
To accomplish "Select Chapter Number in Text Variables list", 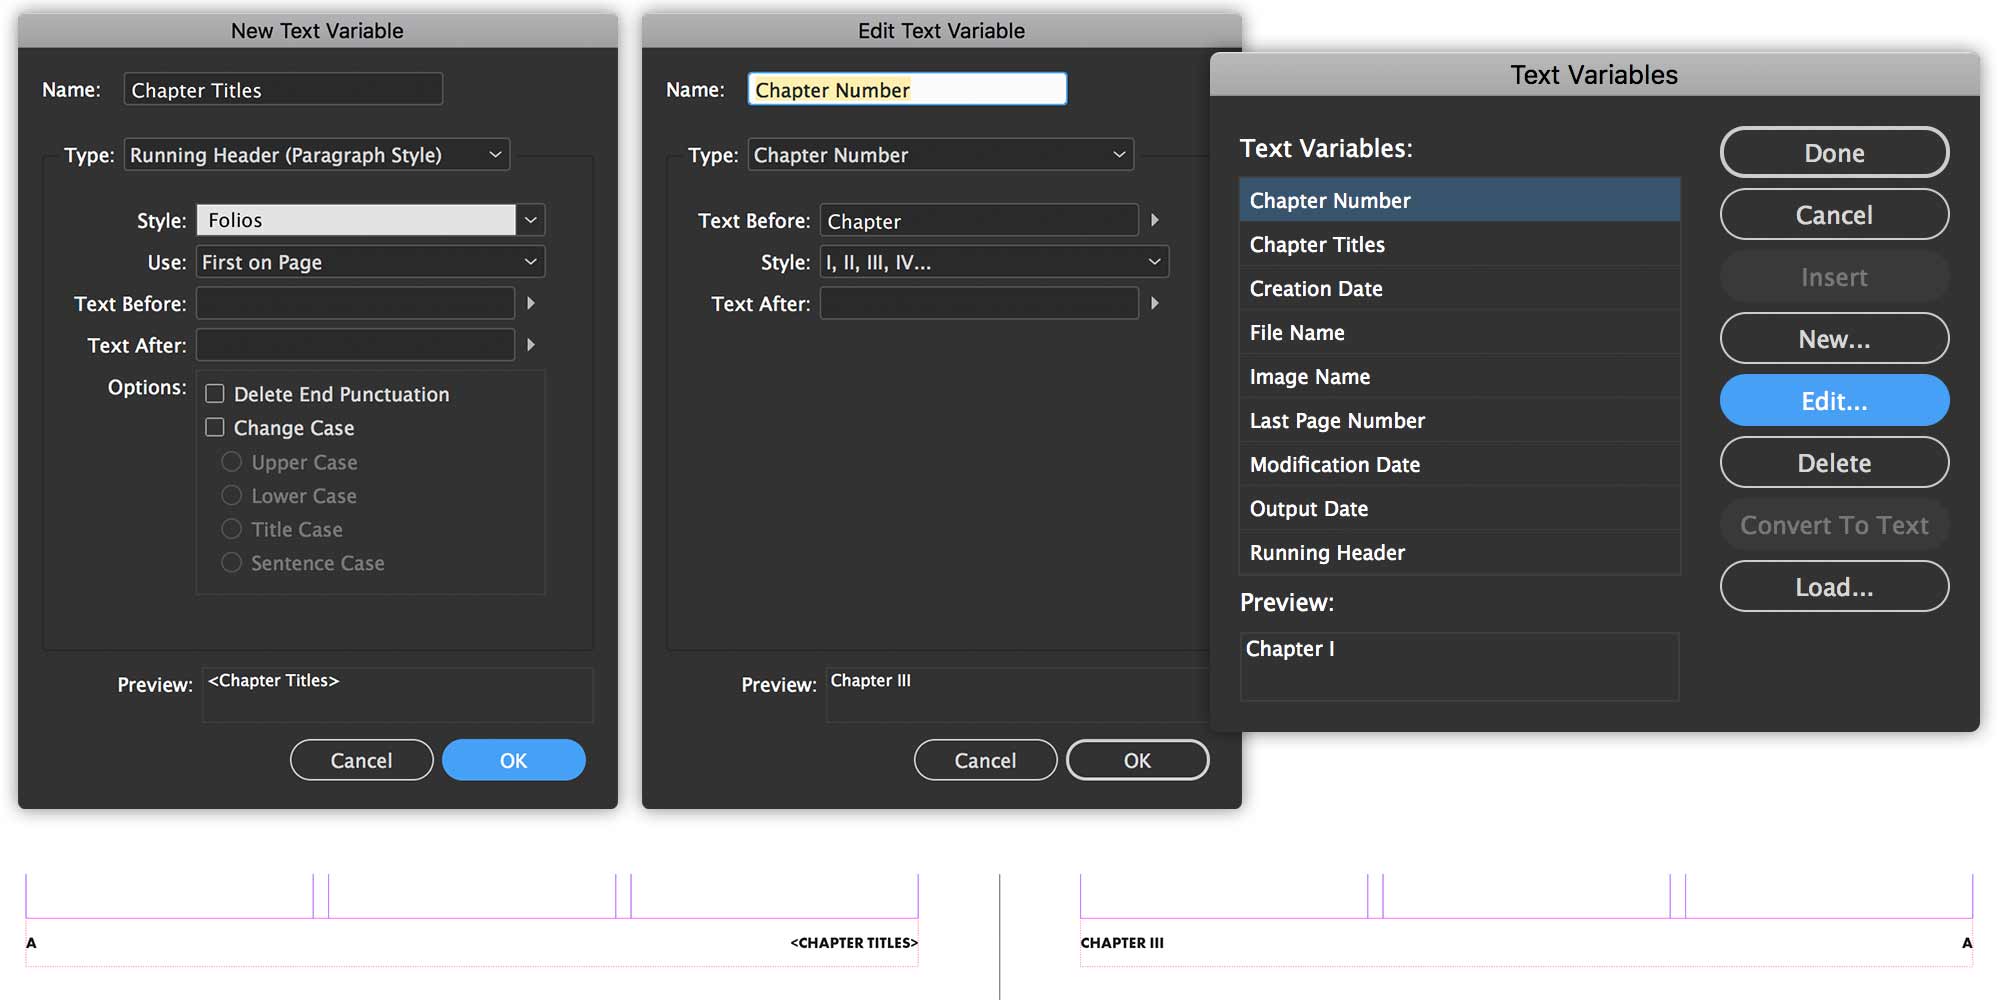I will point(1459,200).
